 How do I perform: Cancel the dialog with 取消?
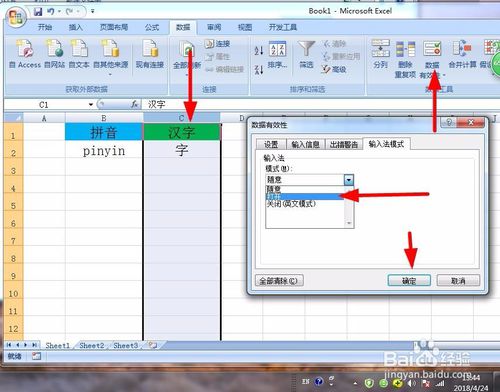pos(458,281)
